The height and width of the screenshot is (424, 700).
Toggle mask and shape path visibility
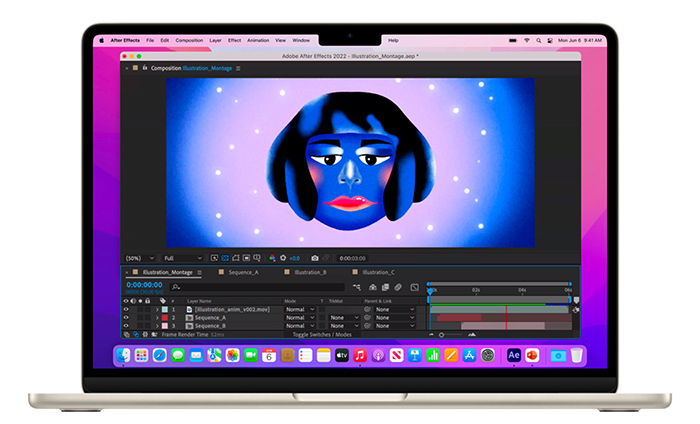pyautogui.click(x=236, y=258)
